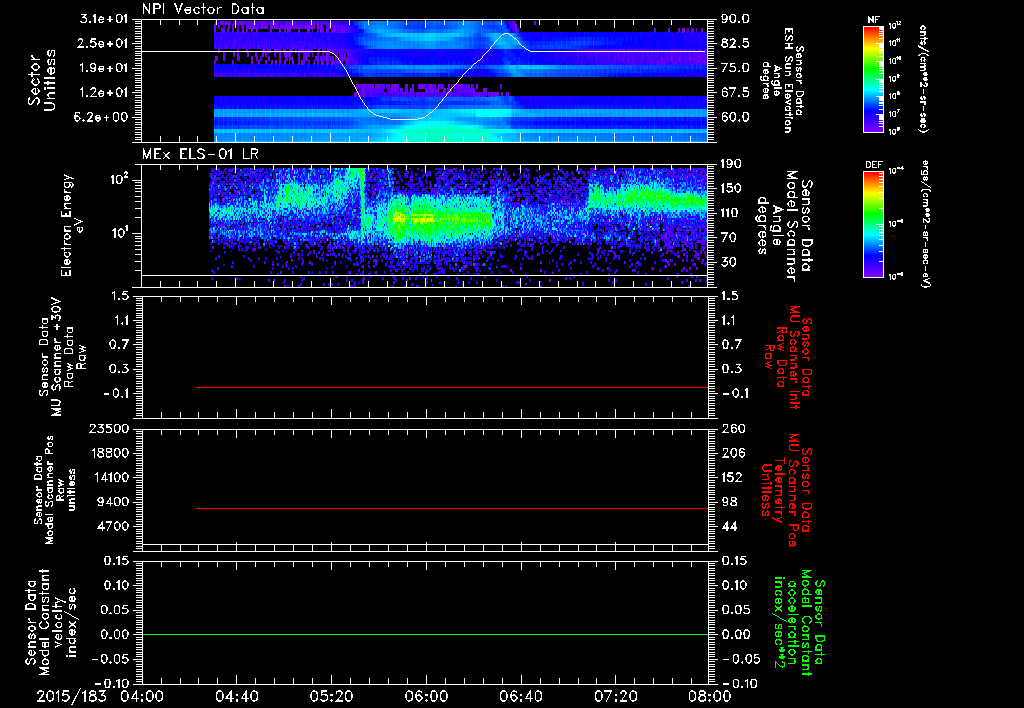Click the red MU Scanner +30V trace line

pos(452,387)
